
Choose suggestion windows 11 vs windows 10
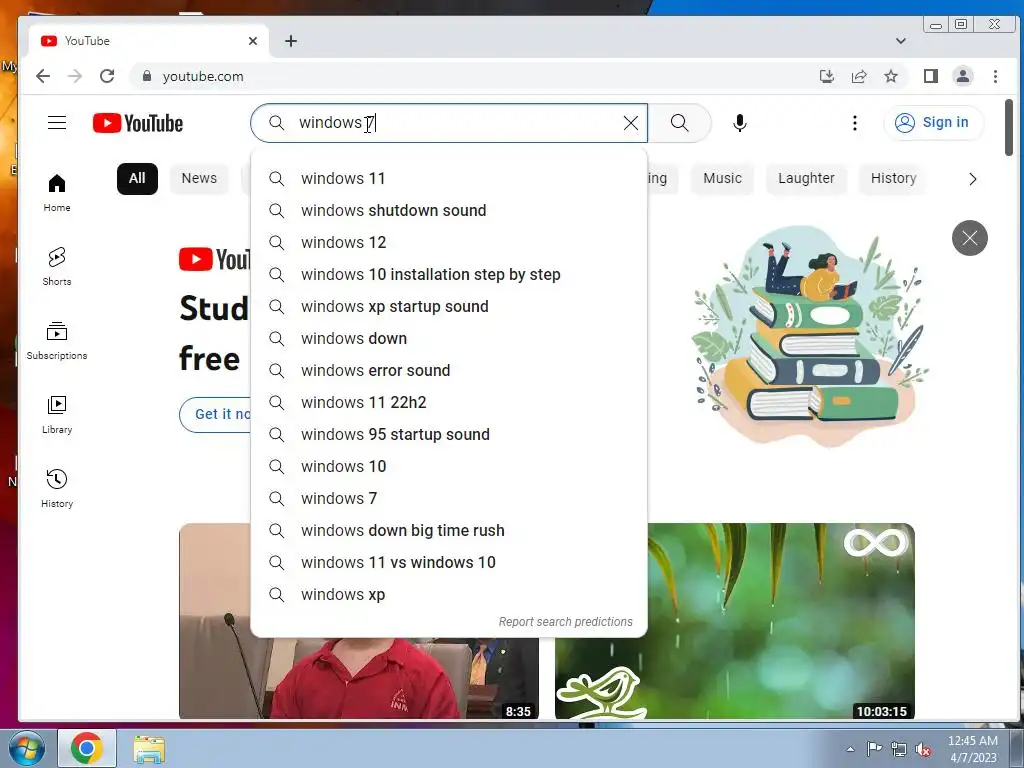point(449,563)
